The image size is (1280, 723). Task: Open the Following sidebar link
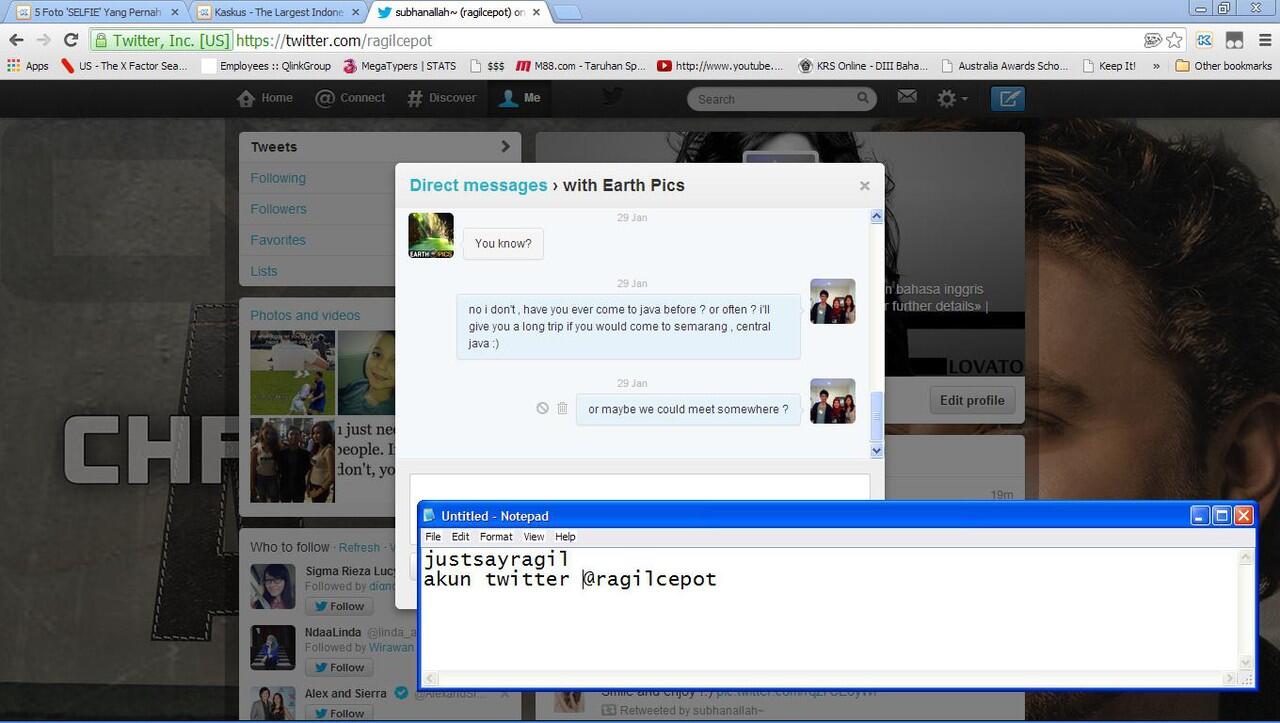click(278, 178)
